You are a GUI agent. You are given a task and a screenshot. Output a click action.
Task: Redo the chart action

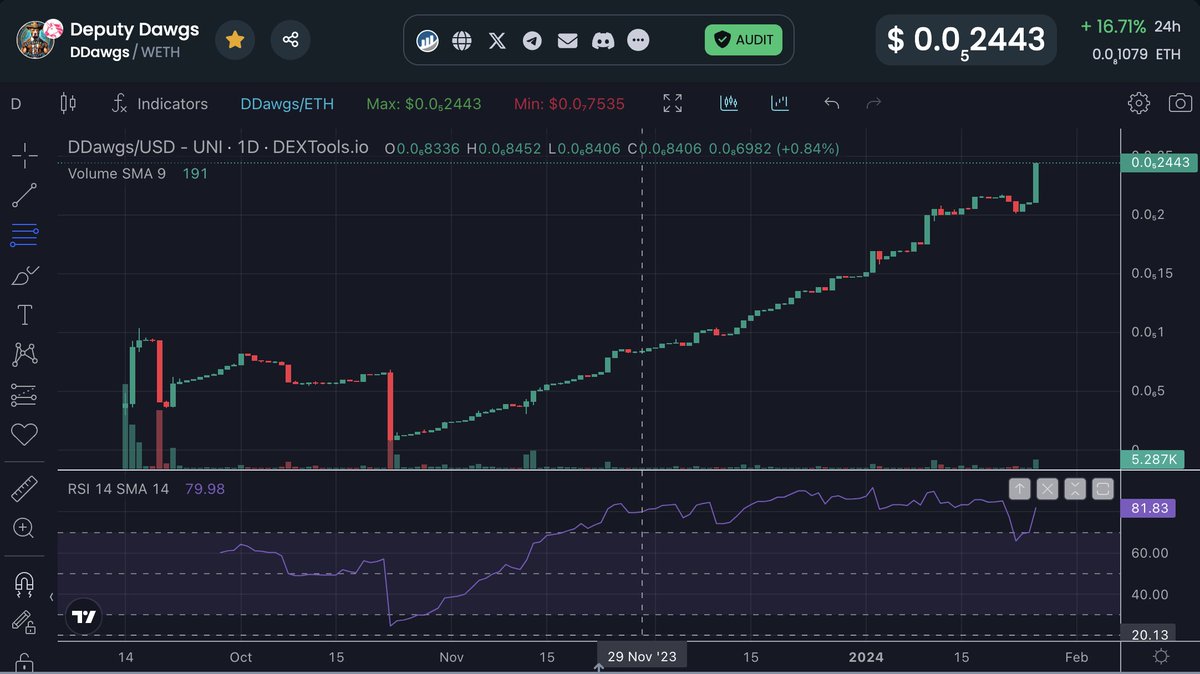click(x=873, y=103)
